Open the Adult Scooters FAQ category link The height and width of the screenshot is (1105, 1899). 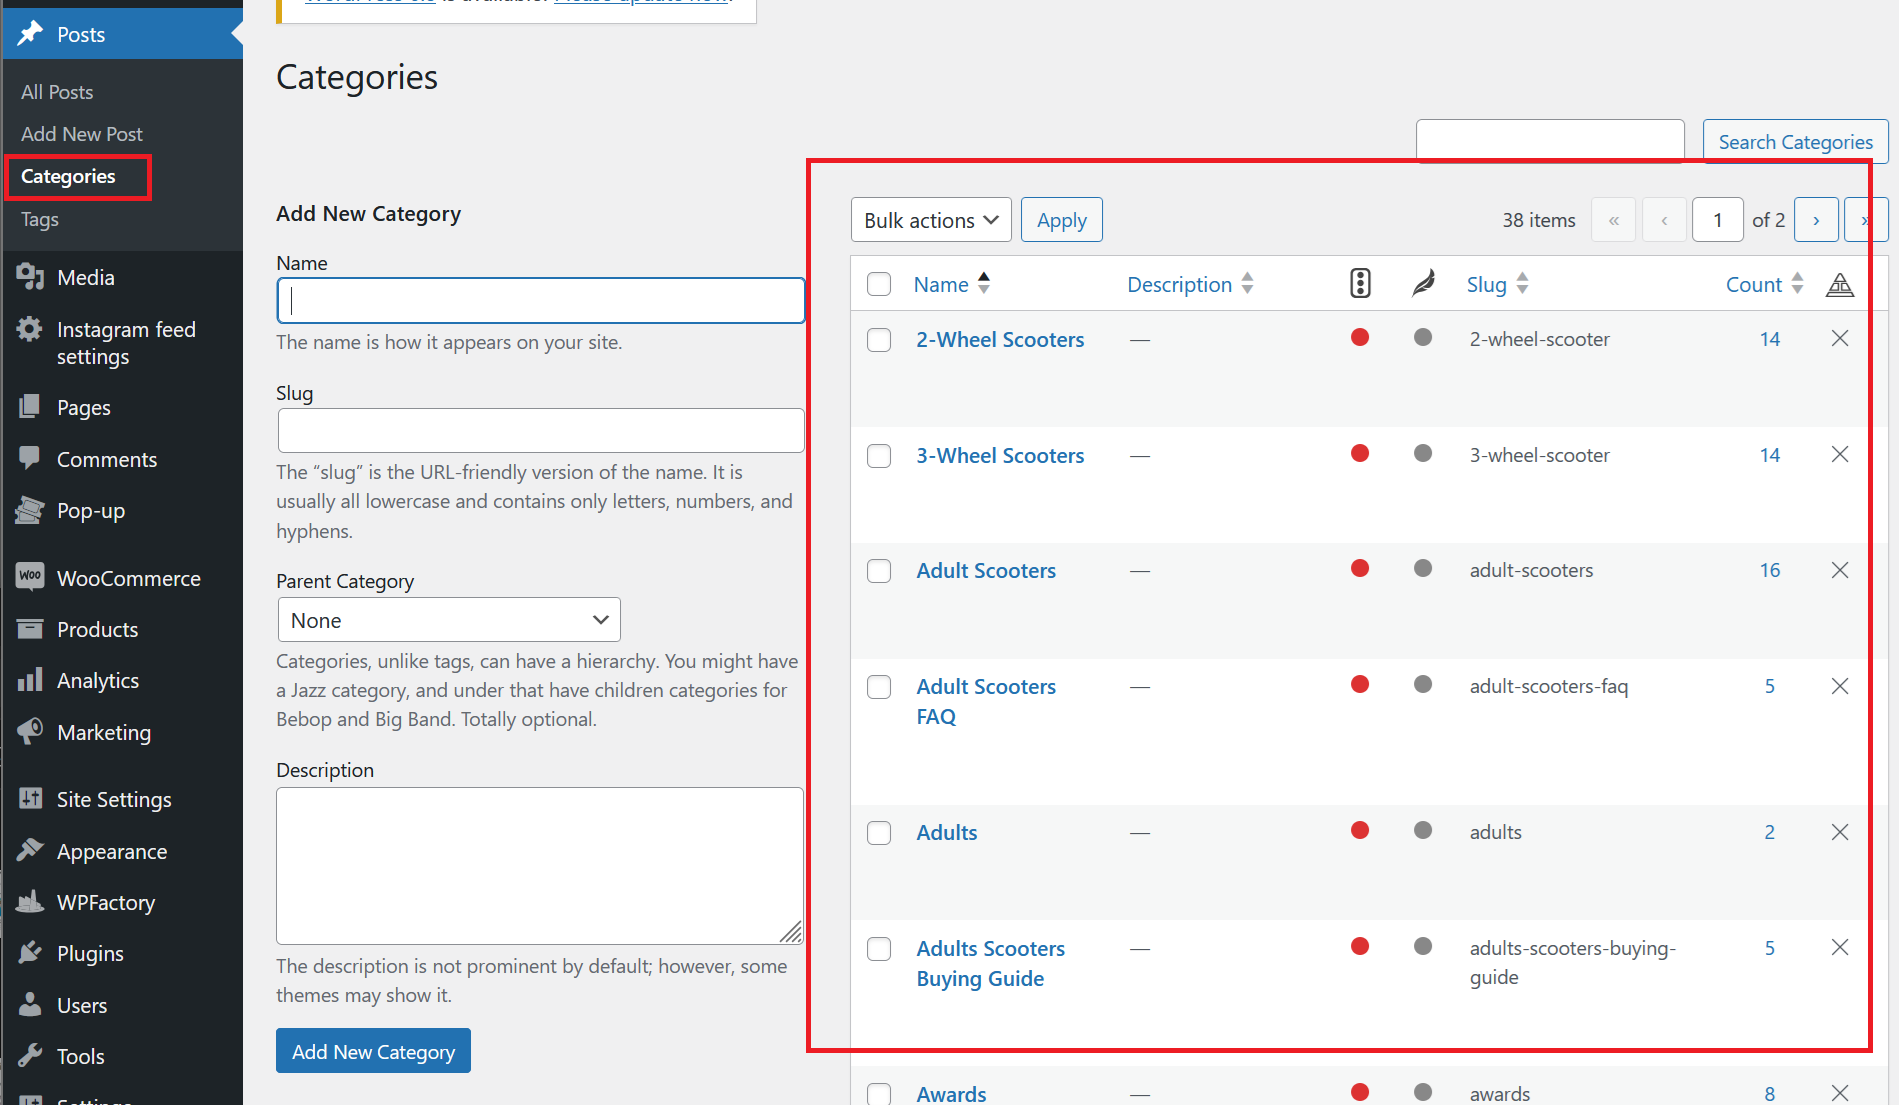coord(986,702)
